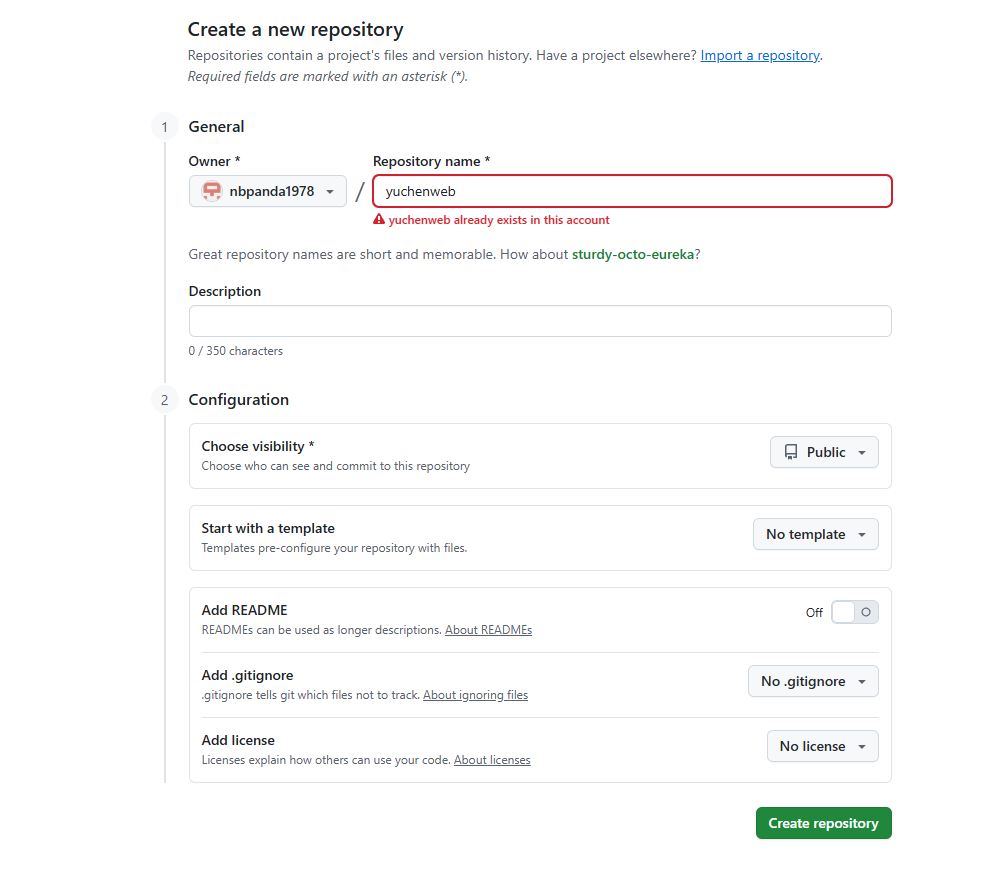The image size is (1003, 887).
Task: Click the red warning triangle icon
Action: (379, 220)
